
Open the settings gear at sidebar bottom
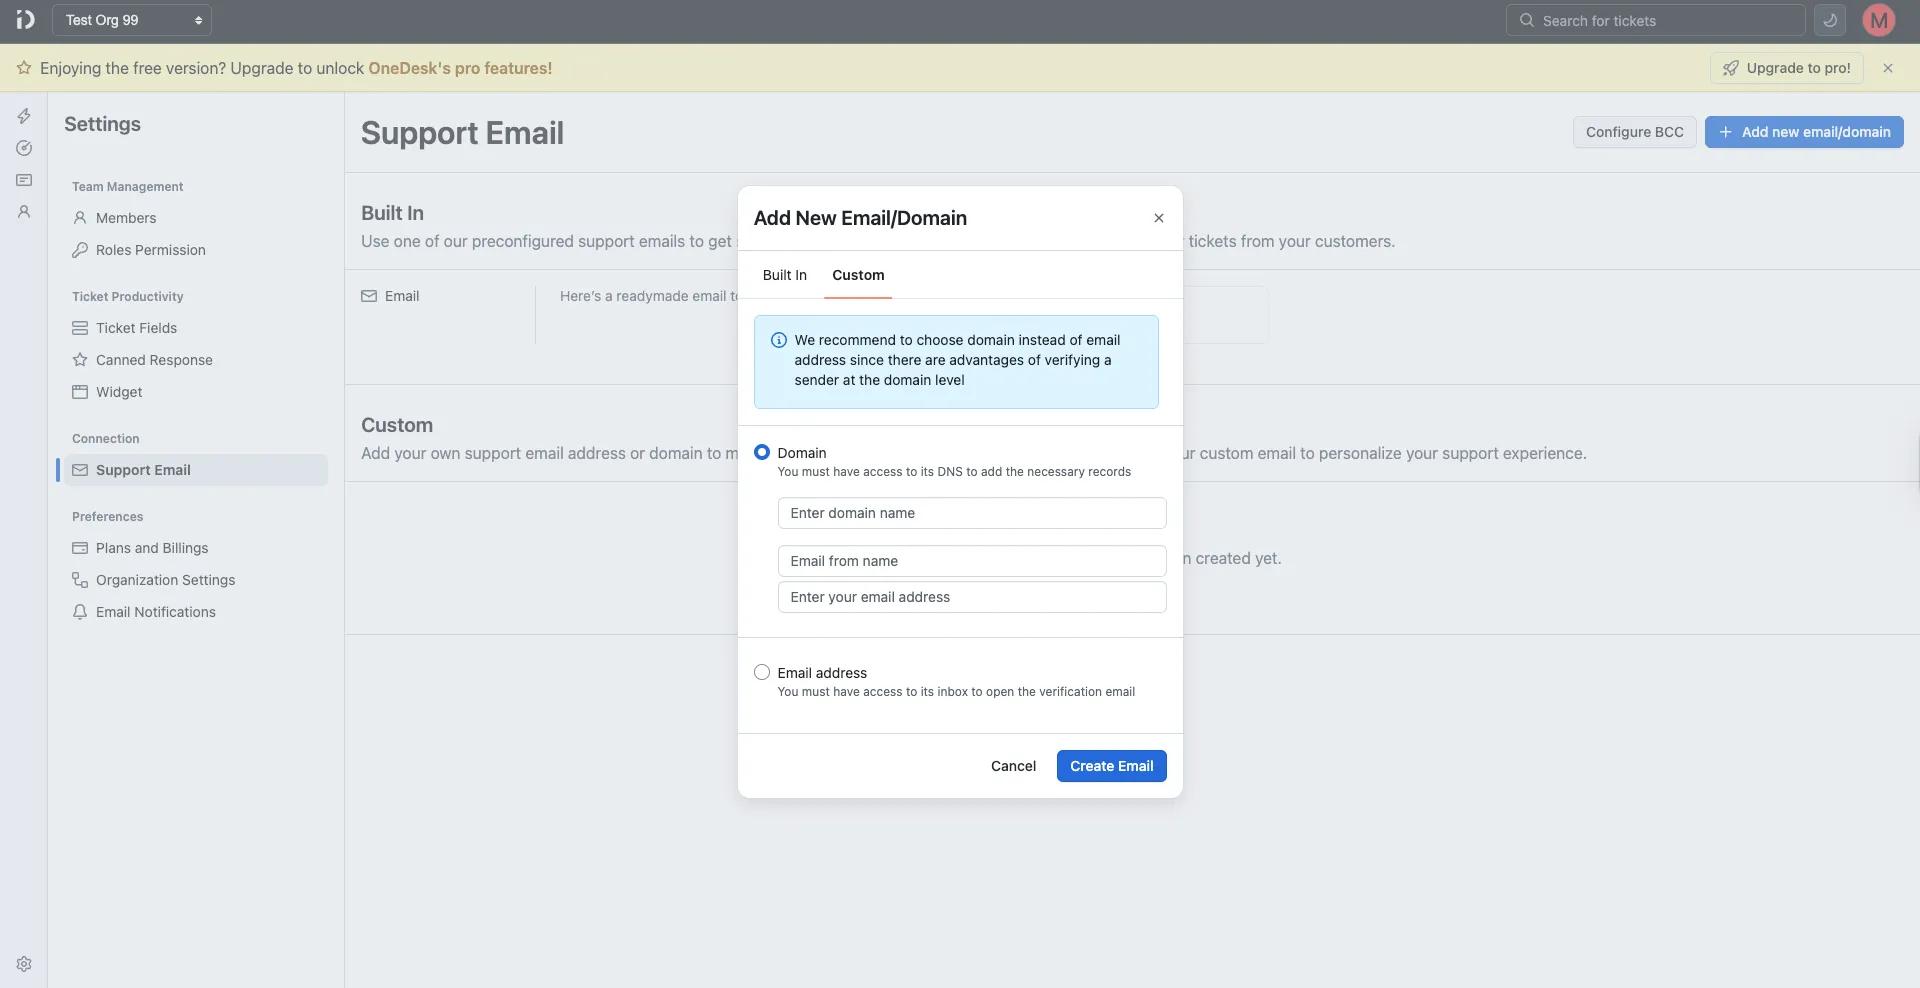click(24, 963)
